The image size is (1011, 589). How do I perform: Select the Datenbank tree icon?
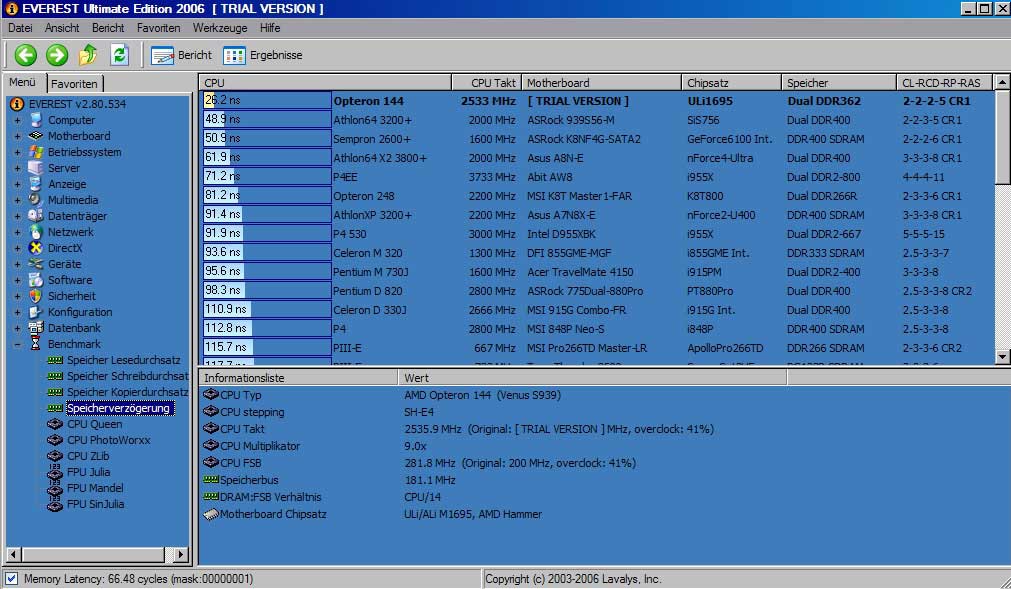click(x=36, y=328)
